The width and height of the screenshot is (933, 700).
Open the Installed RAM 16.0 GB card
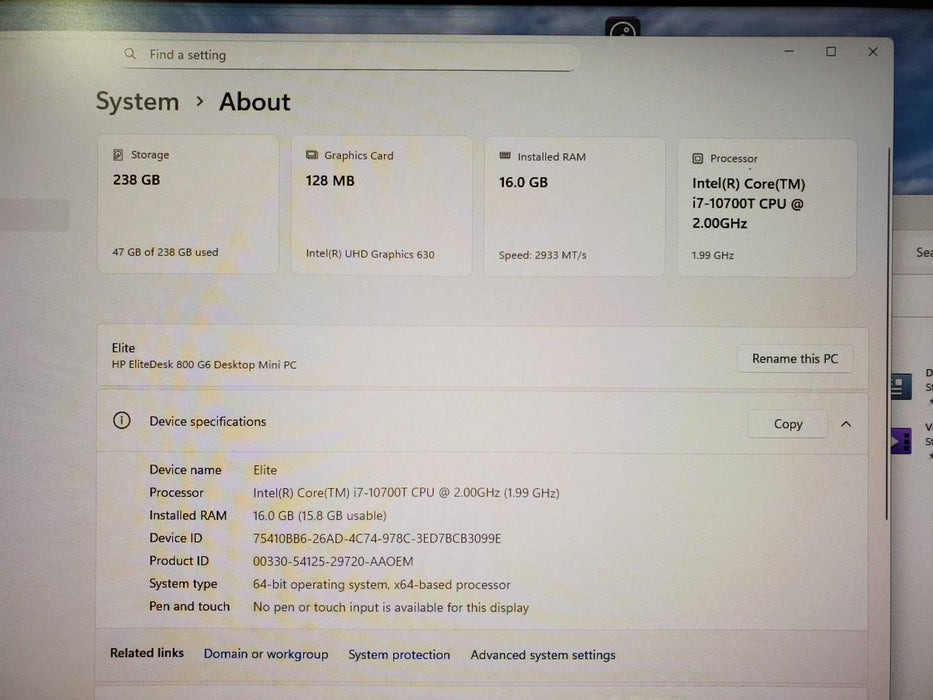coord(574,207)
